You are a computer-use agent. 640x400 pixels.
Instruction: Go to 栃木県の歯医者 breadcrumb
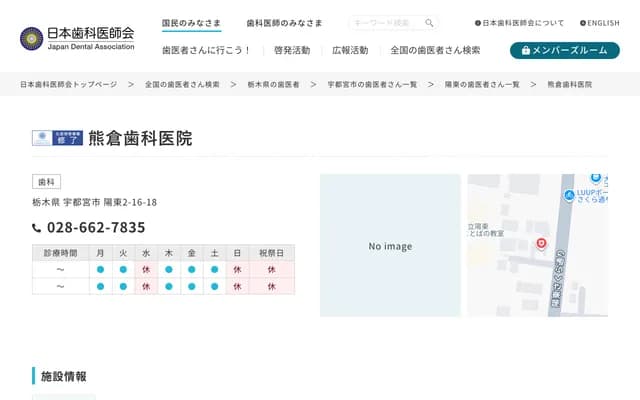click(273, 84)
